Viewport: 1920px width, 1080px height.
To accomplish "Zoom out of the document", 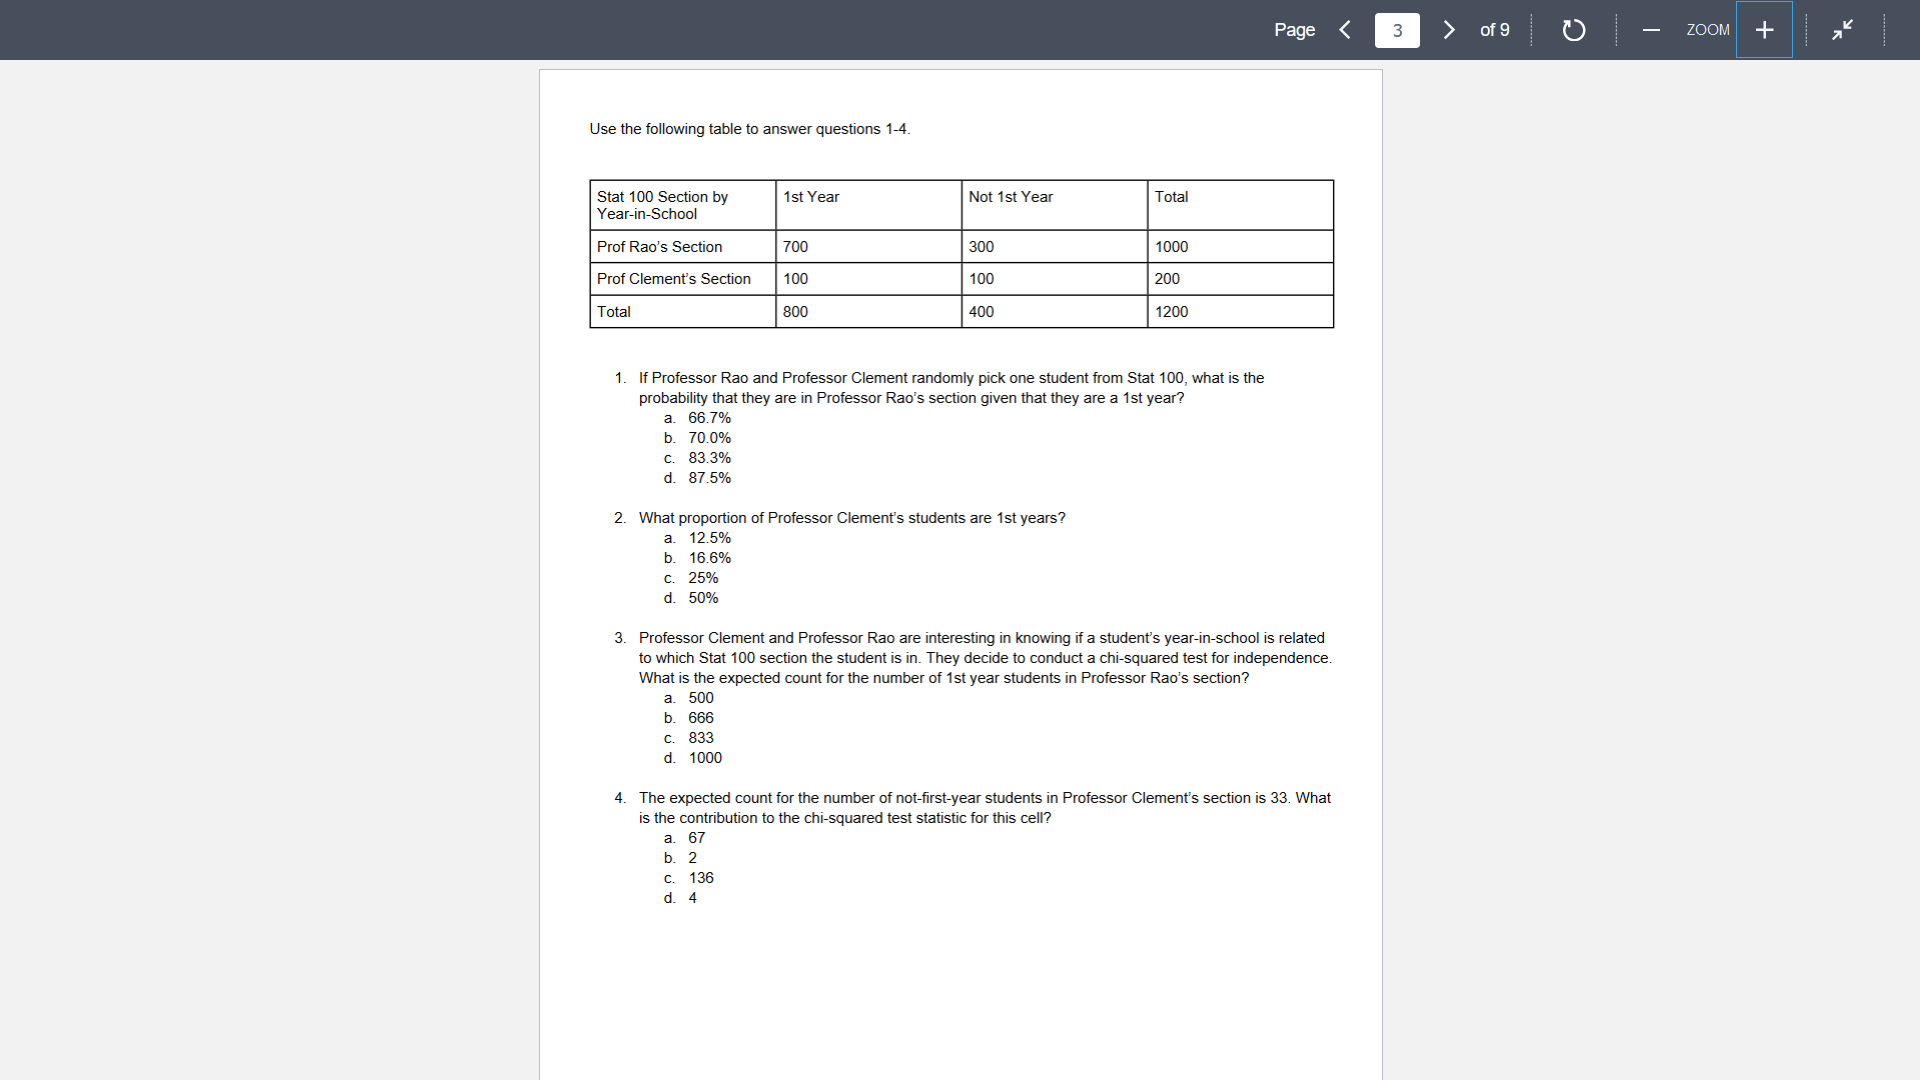I will point(1650,29).
